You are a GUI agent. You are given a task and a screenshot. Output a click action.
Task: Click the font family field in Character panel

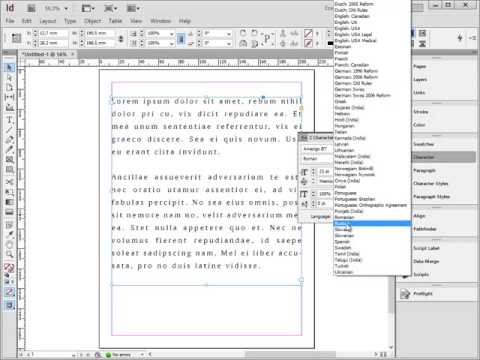pos(317,149)
